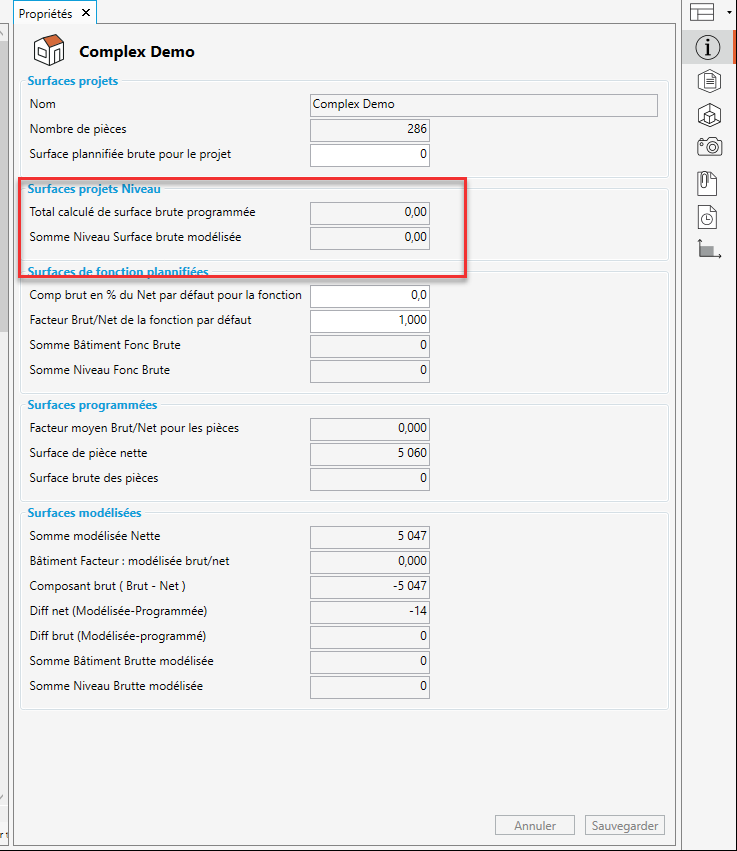Click the Surface de pièce nette value
The height and width of the screenshot is (851, 737).
tap(370, 454)
